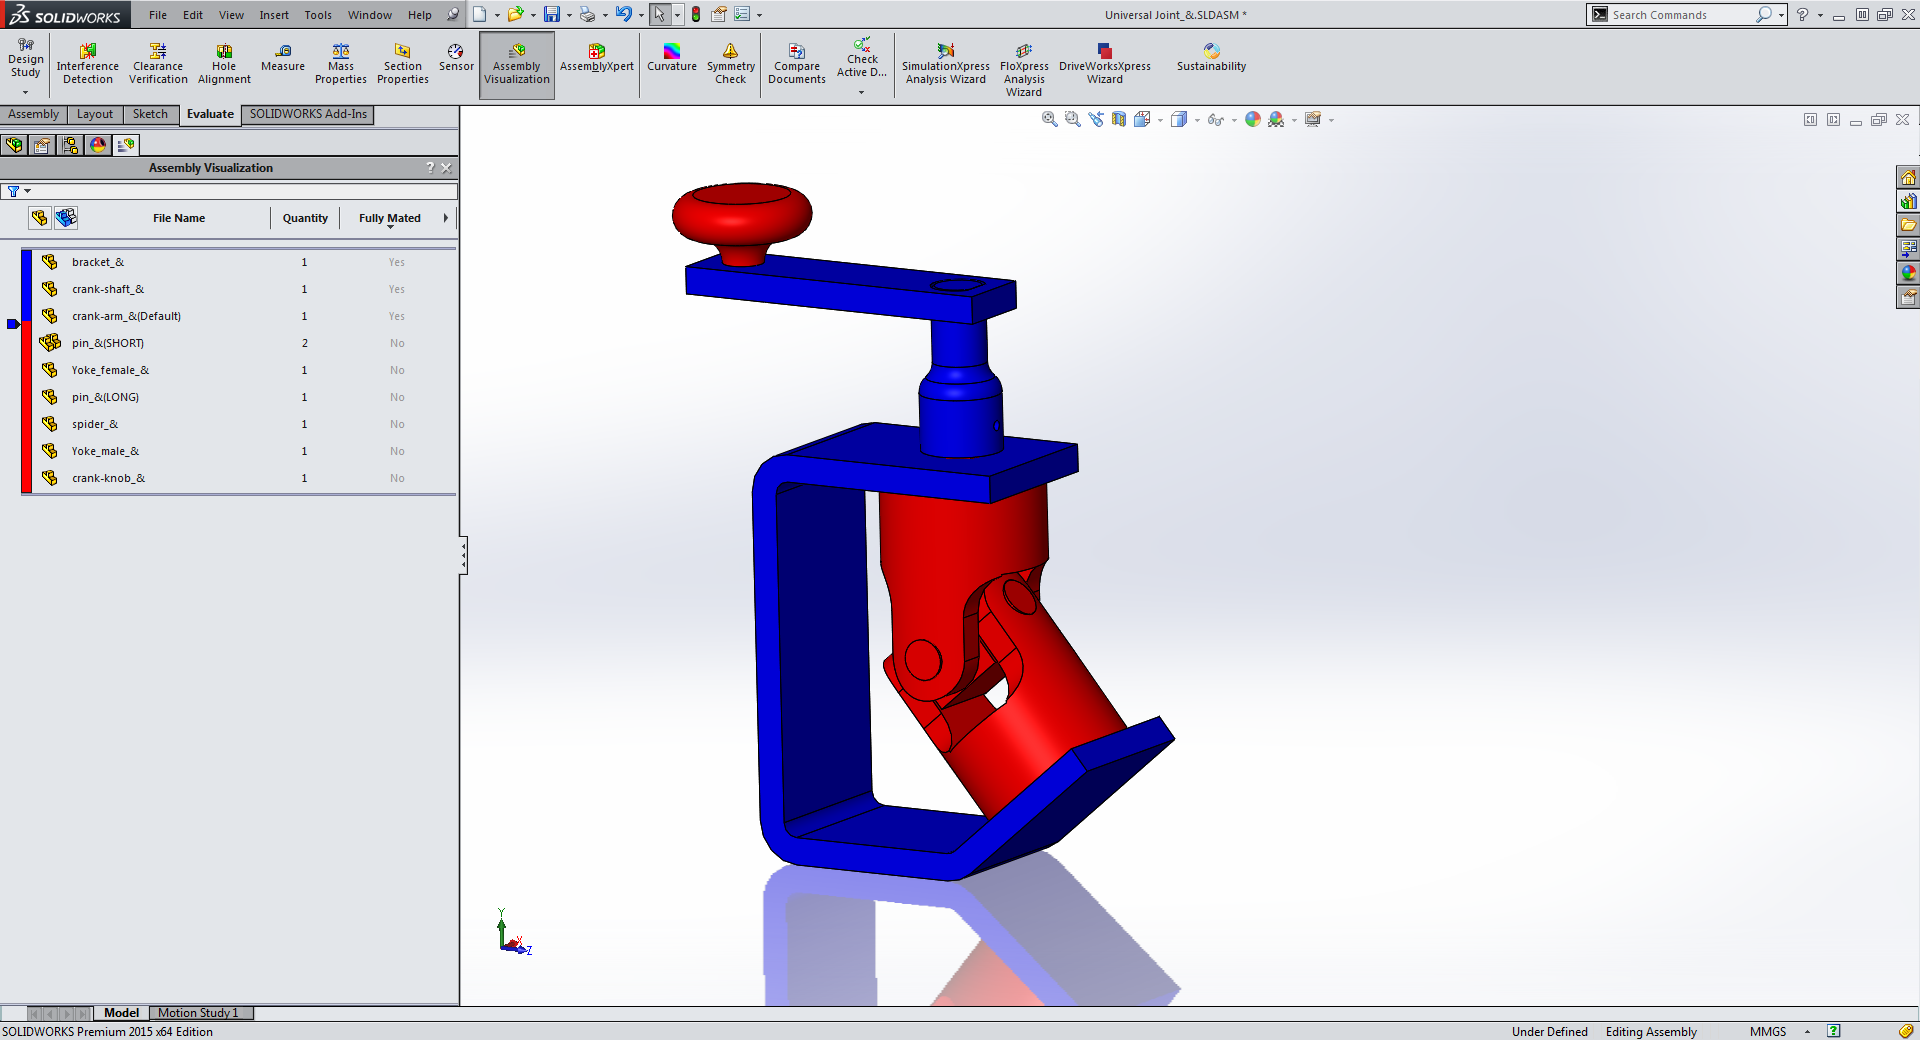Click the Measure tool
This screenshot has height=1040, width=1920.
click(x=283, y=58)
